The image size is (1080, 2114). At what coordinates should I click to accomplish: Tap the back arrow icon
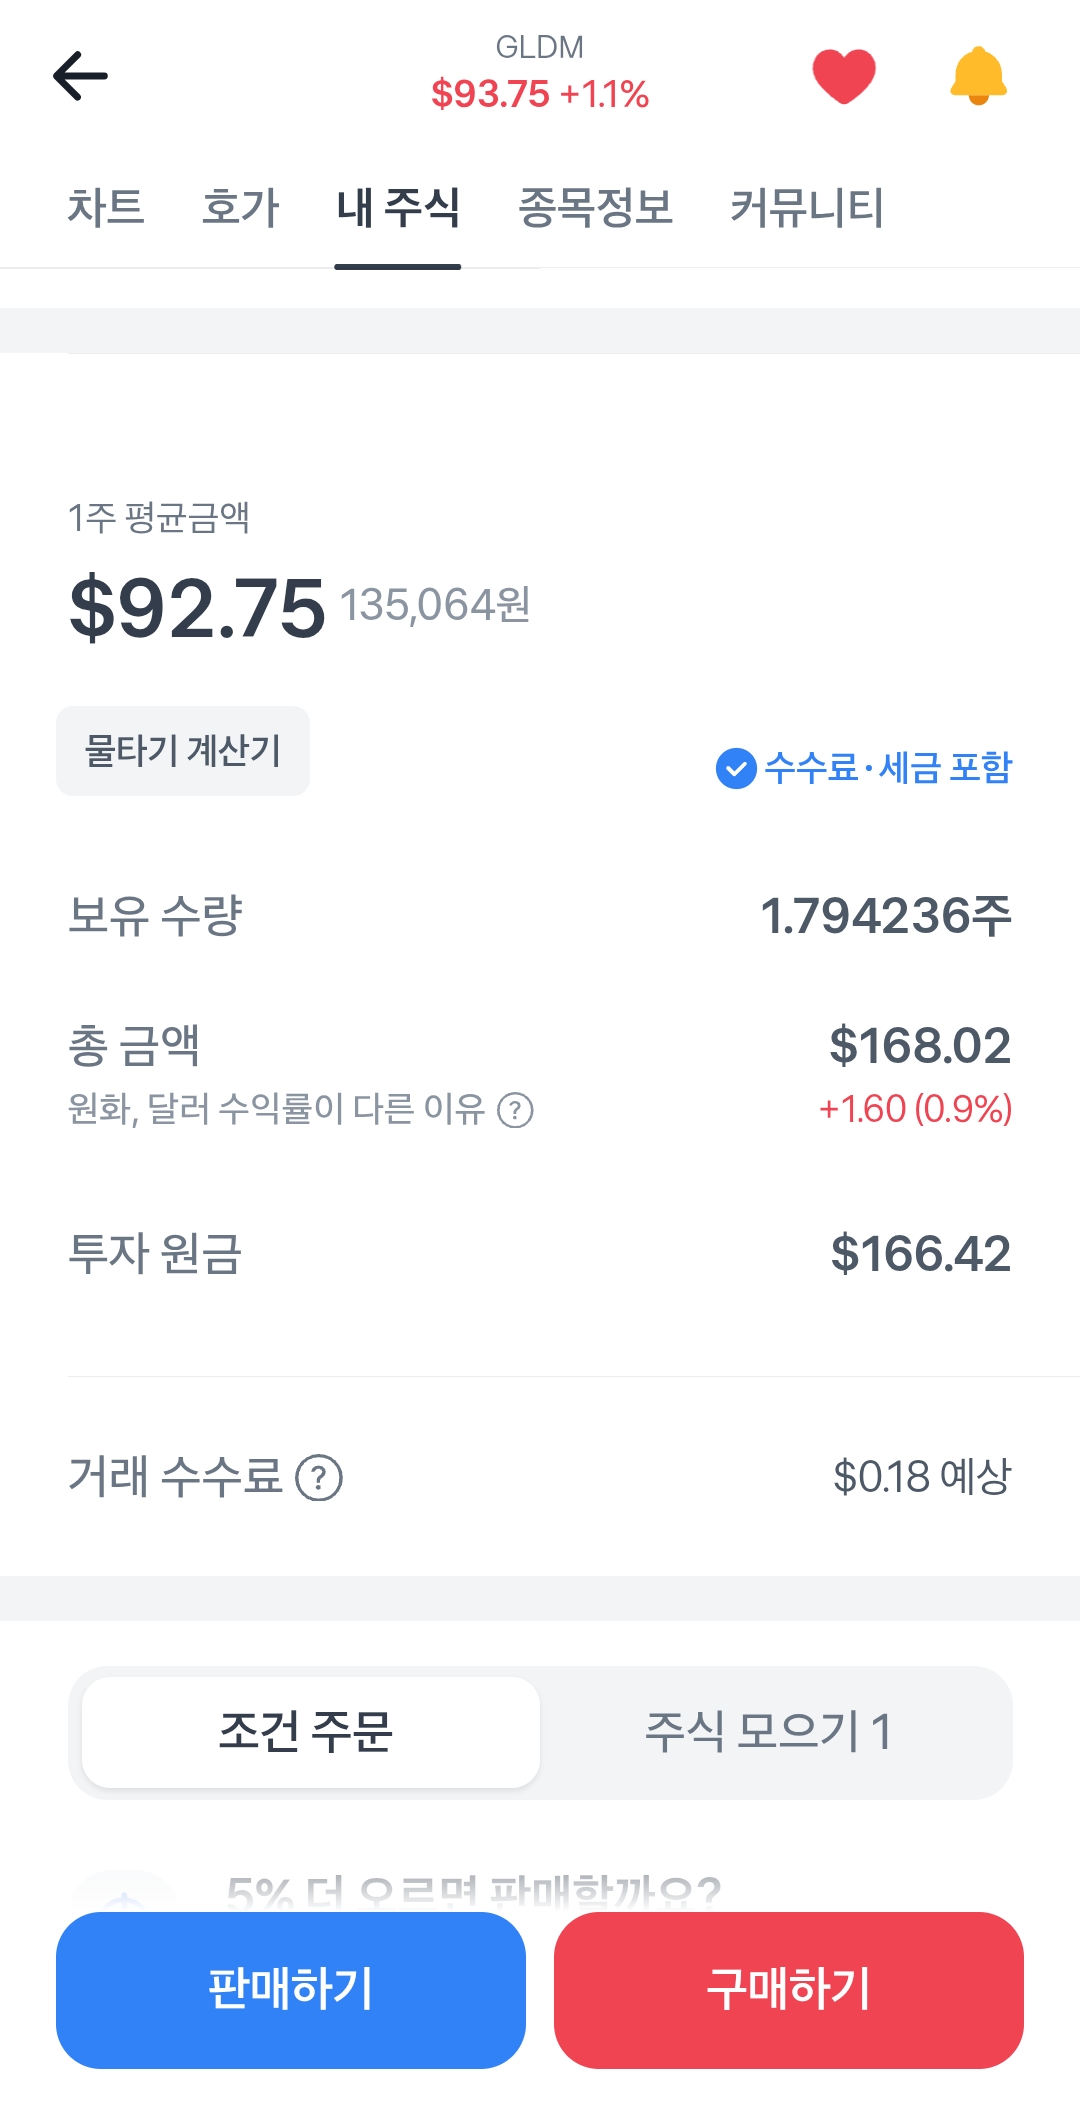pyautogui.click(x=80, y=76)
